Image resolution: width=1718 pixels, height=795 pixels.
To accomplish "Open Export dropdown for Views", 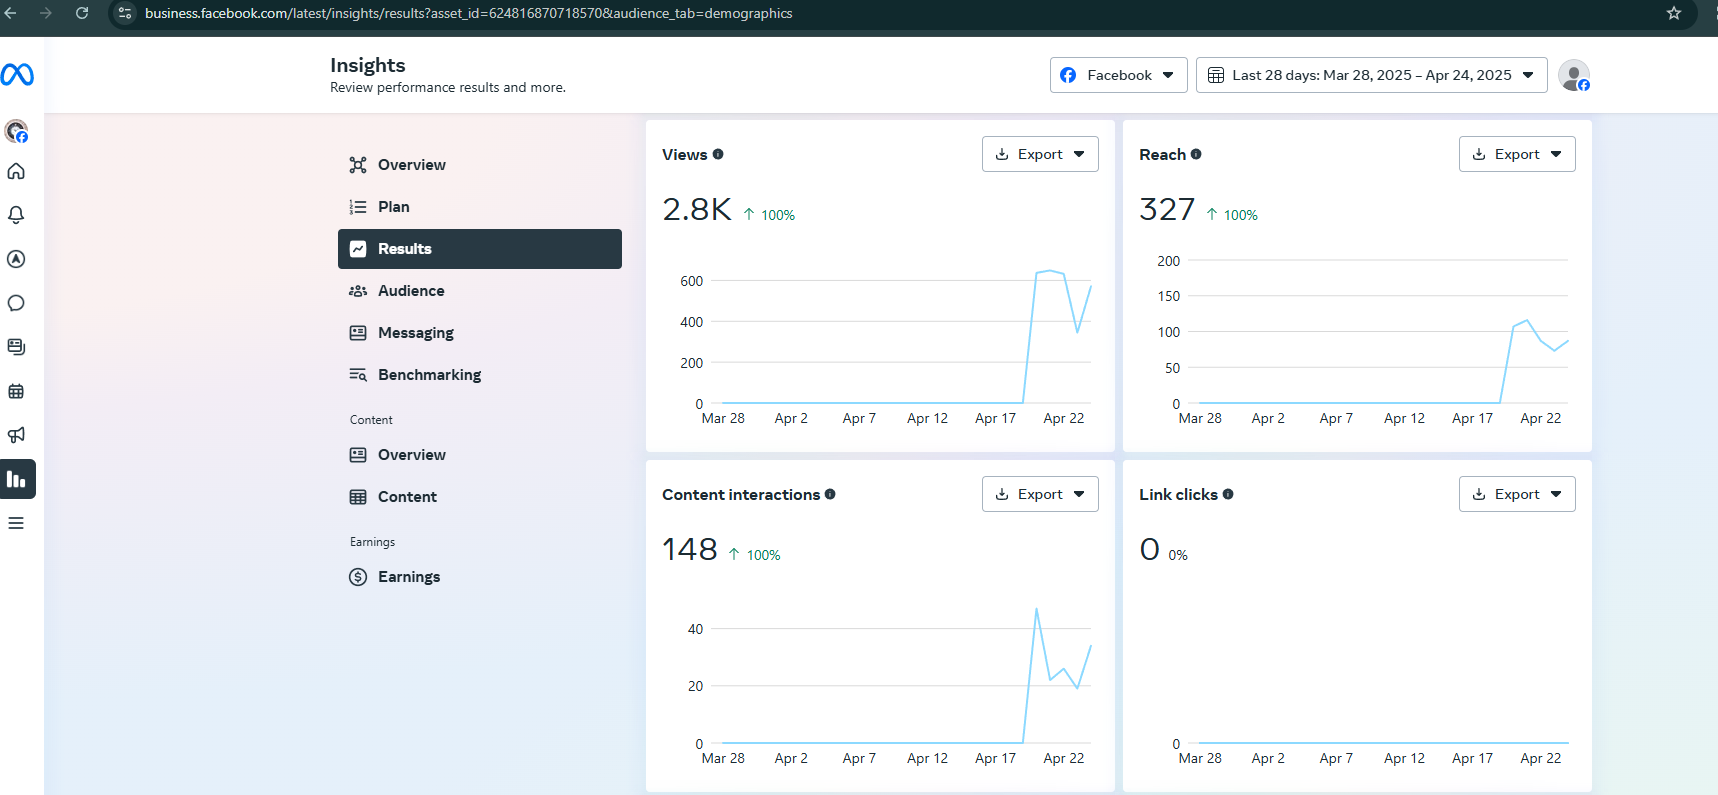I will pyautogui.click(x=1040, y=154).
